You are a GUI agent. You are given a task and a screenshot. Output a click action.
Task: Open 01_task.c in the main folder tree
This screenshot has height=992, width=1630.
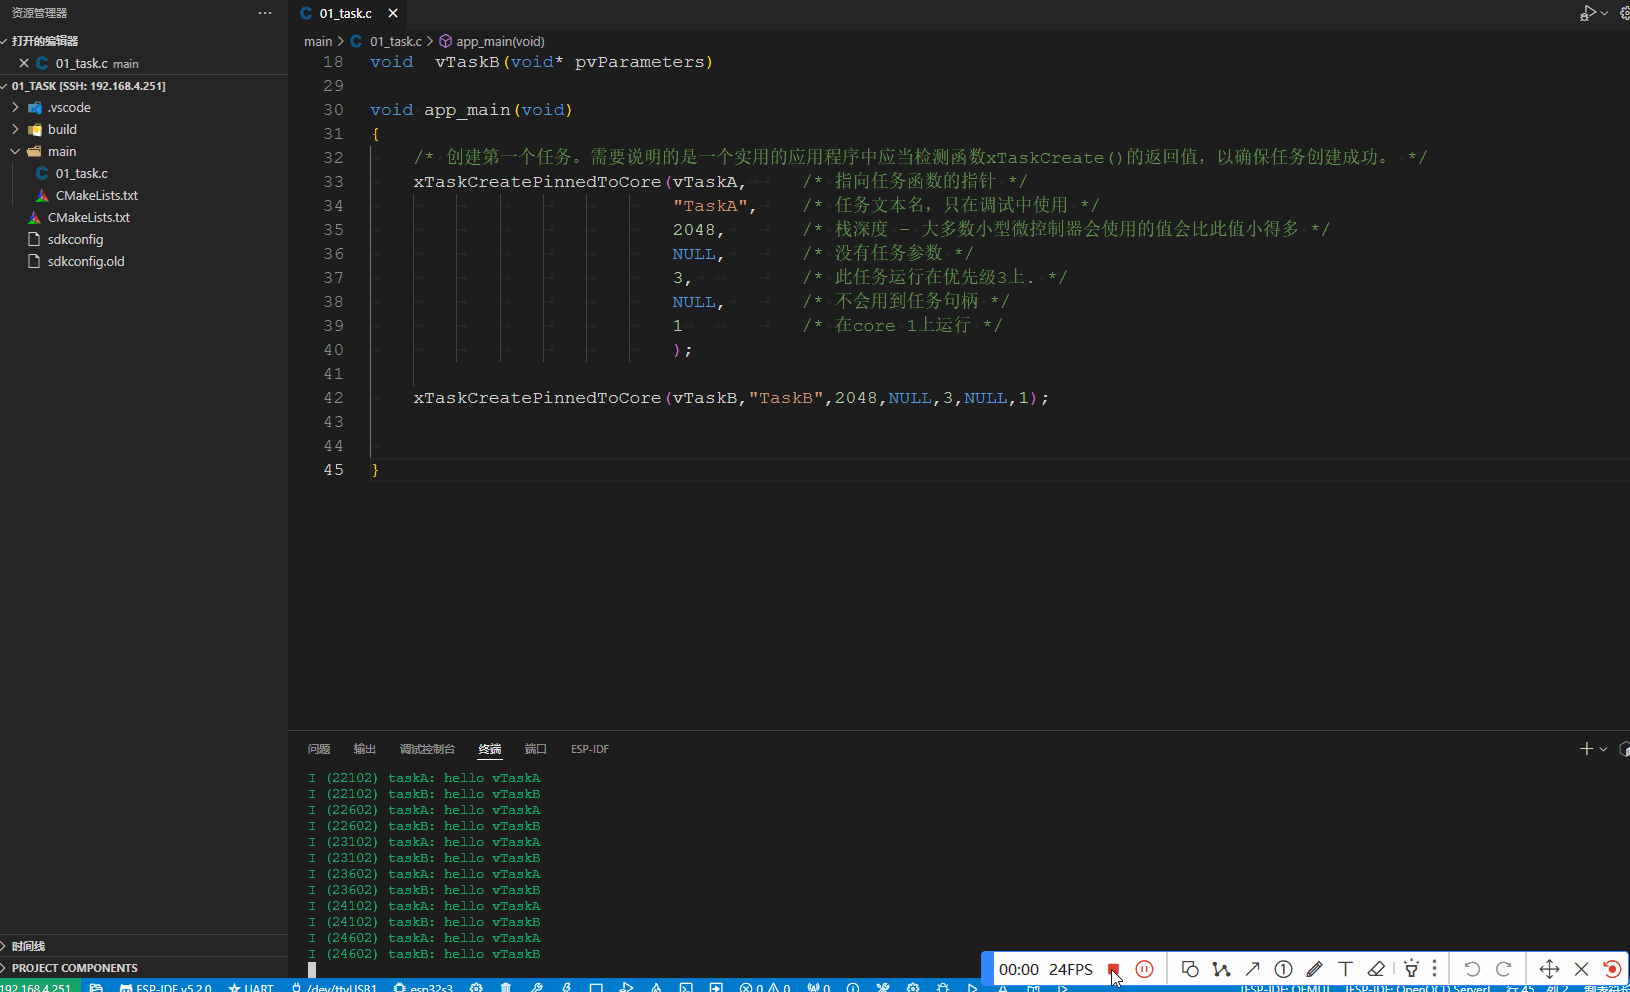pos(81,174)
